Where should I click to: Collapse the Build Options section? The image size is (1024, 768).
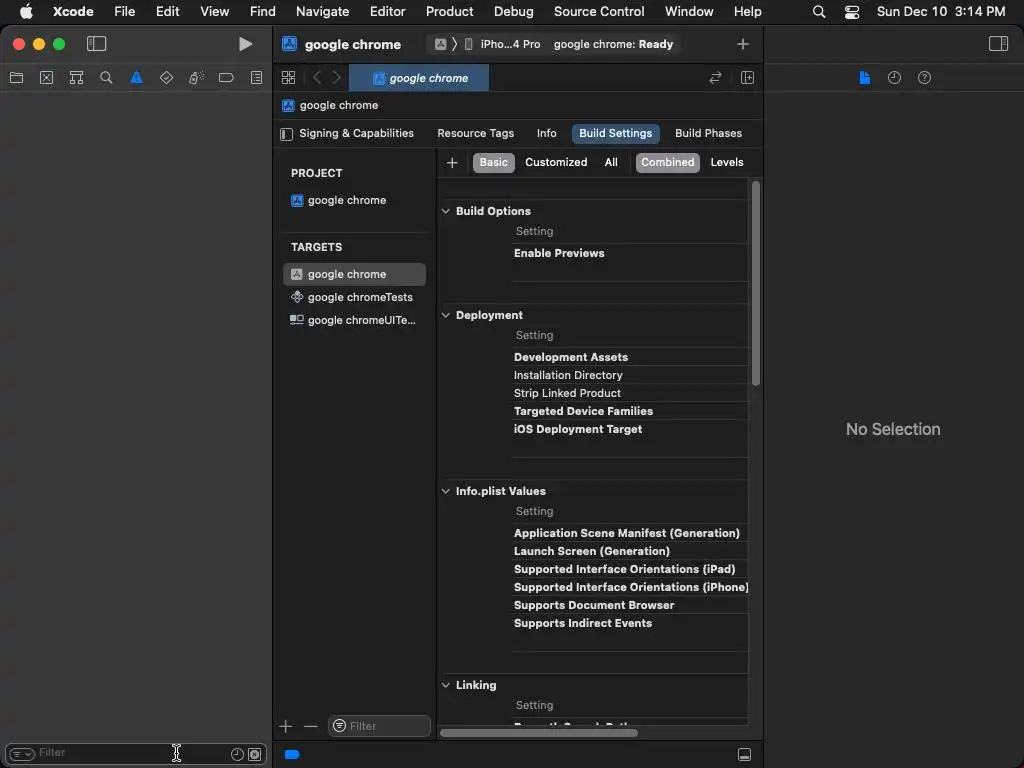(x=445, y=211)
